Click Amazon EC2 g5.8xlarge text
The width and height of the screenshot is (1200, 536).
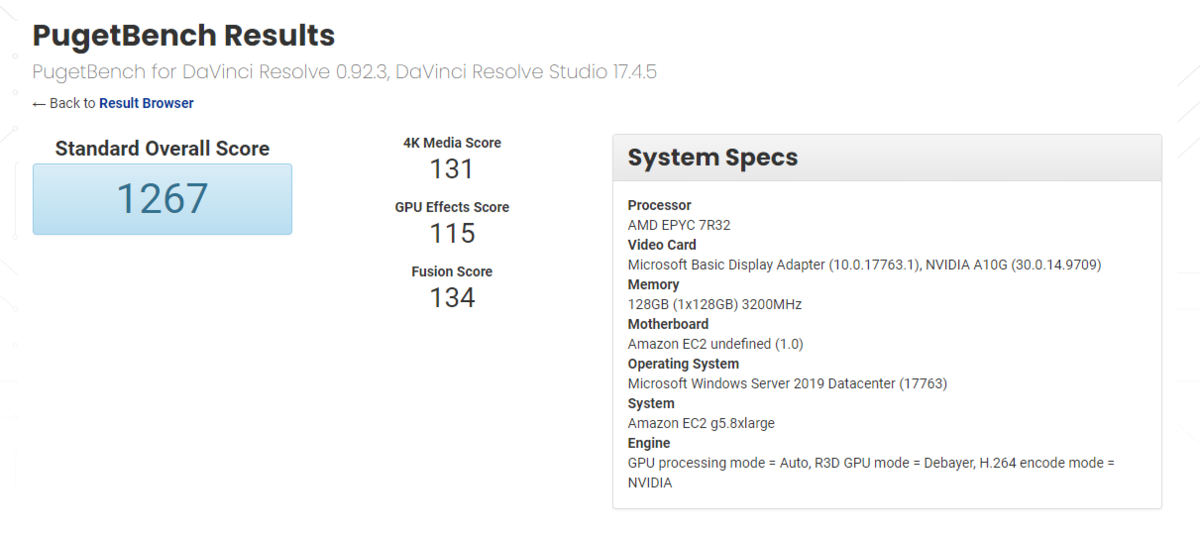[x=701, y=423]
